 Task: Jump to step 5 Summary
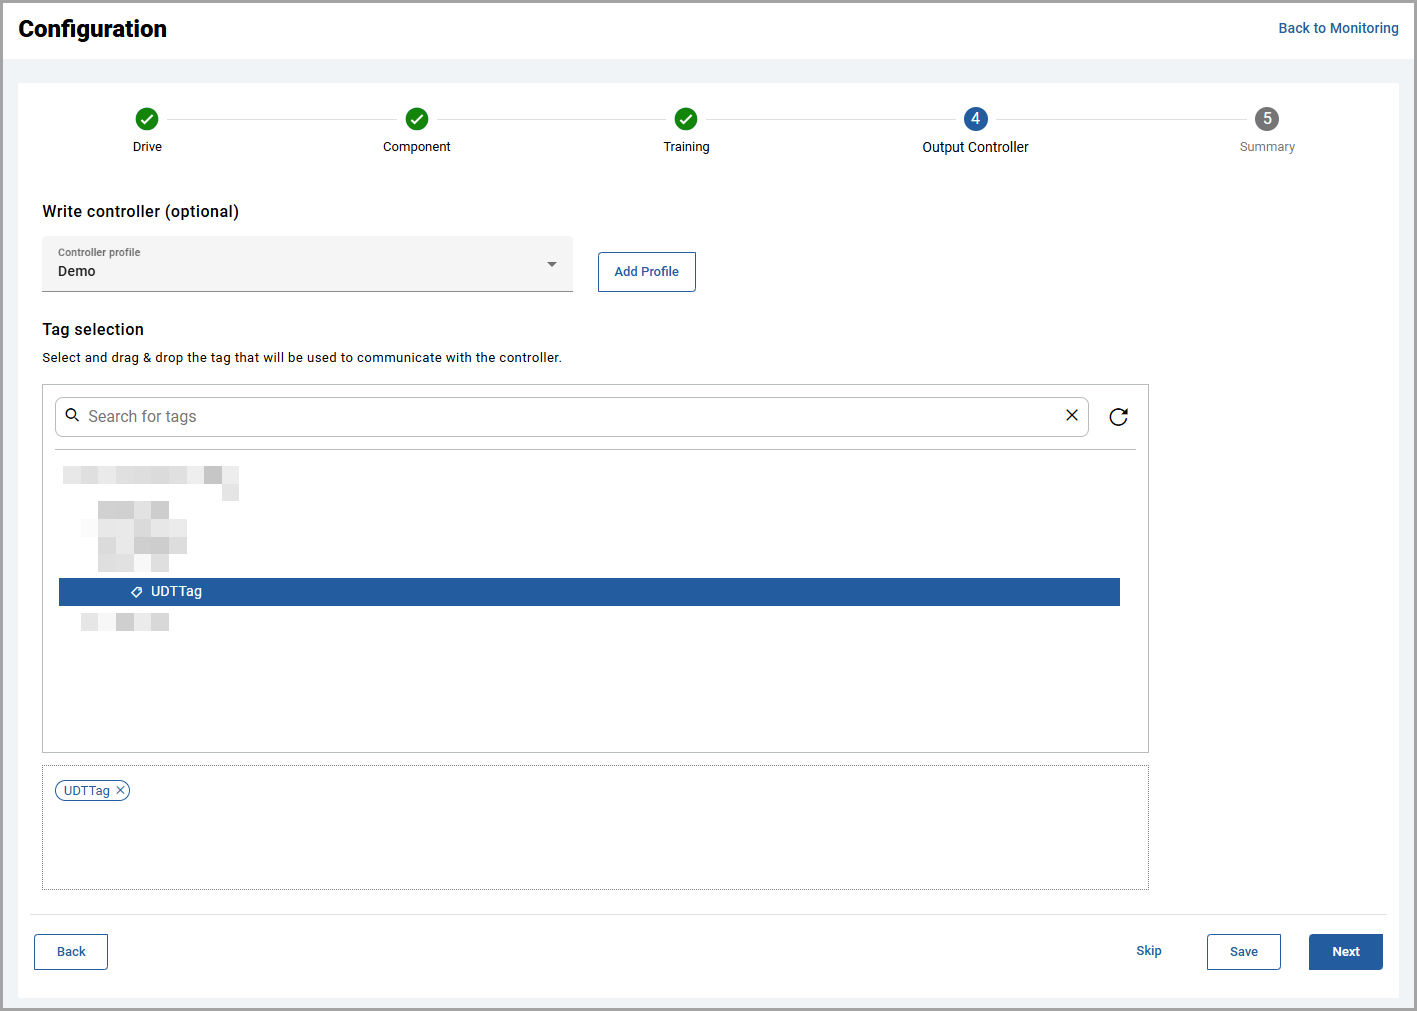[1267, 119]
